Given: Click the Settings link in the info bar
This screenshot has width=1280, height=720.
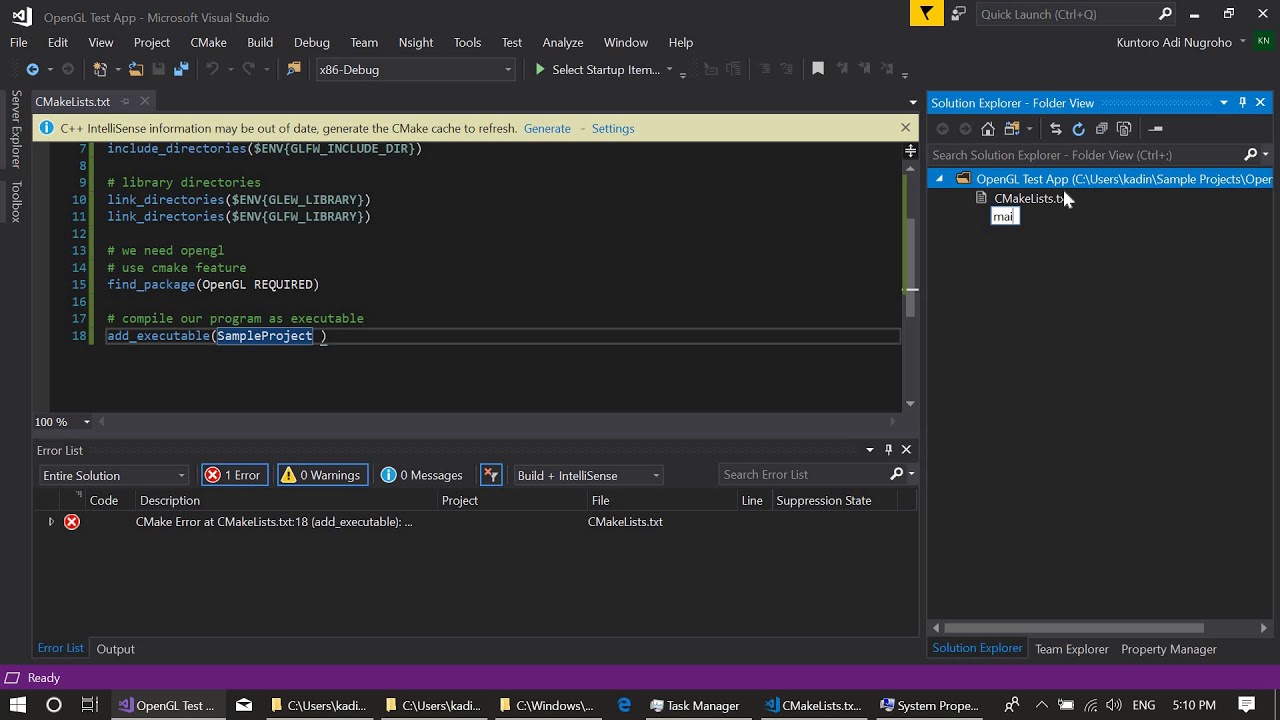Looking at the screenshot, I should click(613, 128).
